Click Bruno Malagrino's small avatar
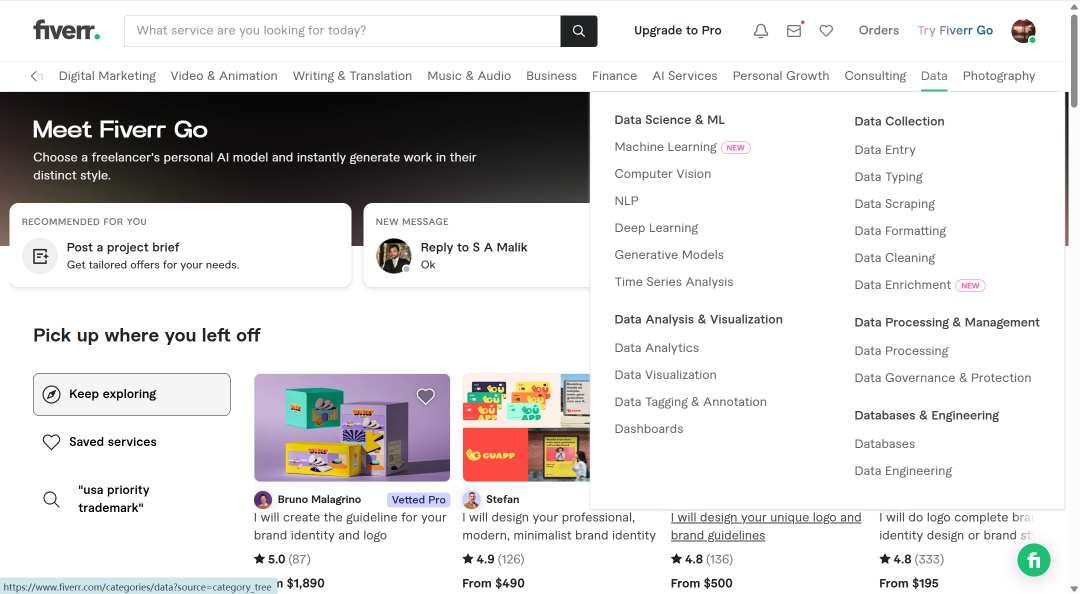1080x594 pixels. tap(262, 500)
